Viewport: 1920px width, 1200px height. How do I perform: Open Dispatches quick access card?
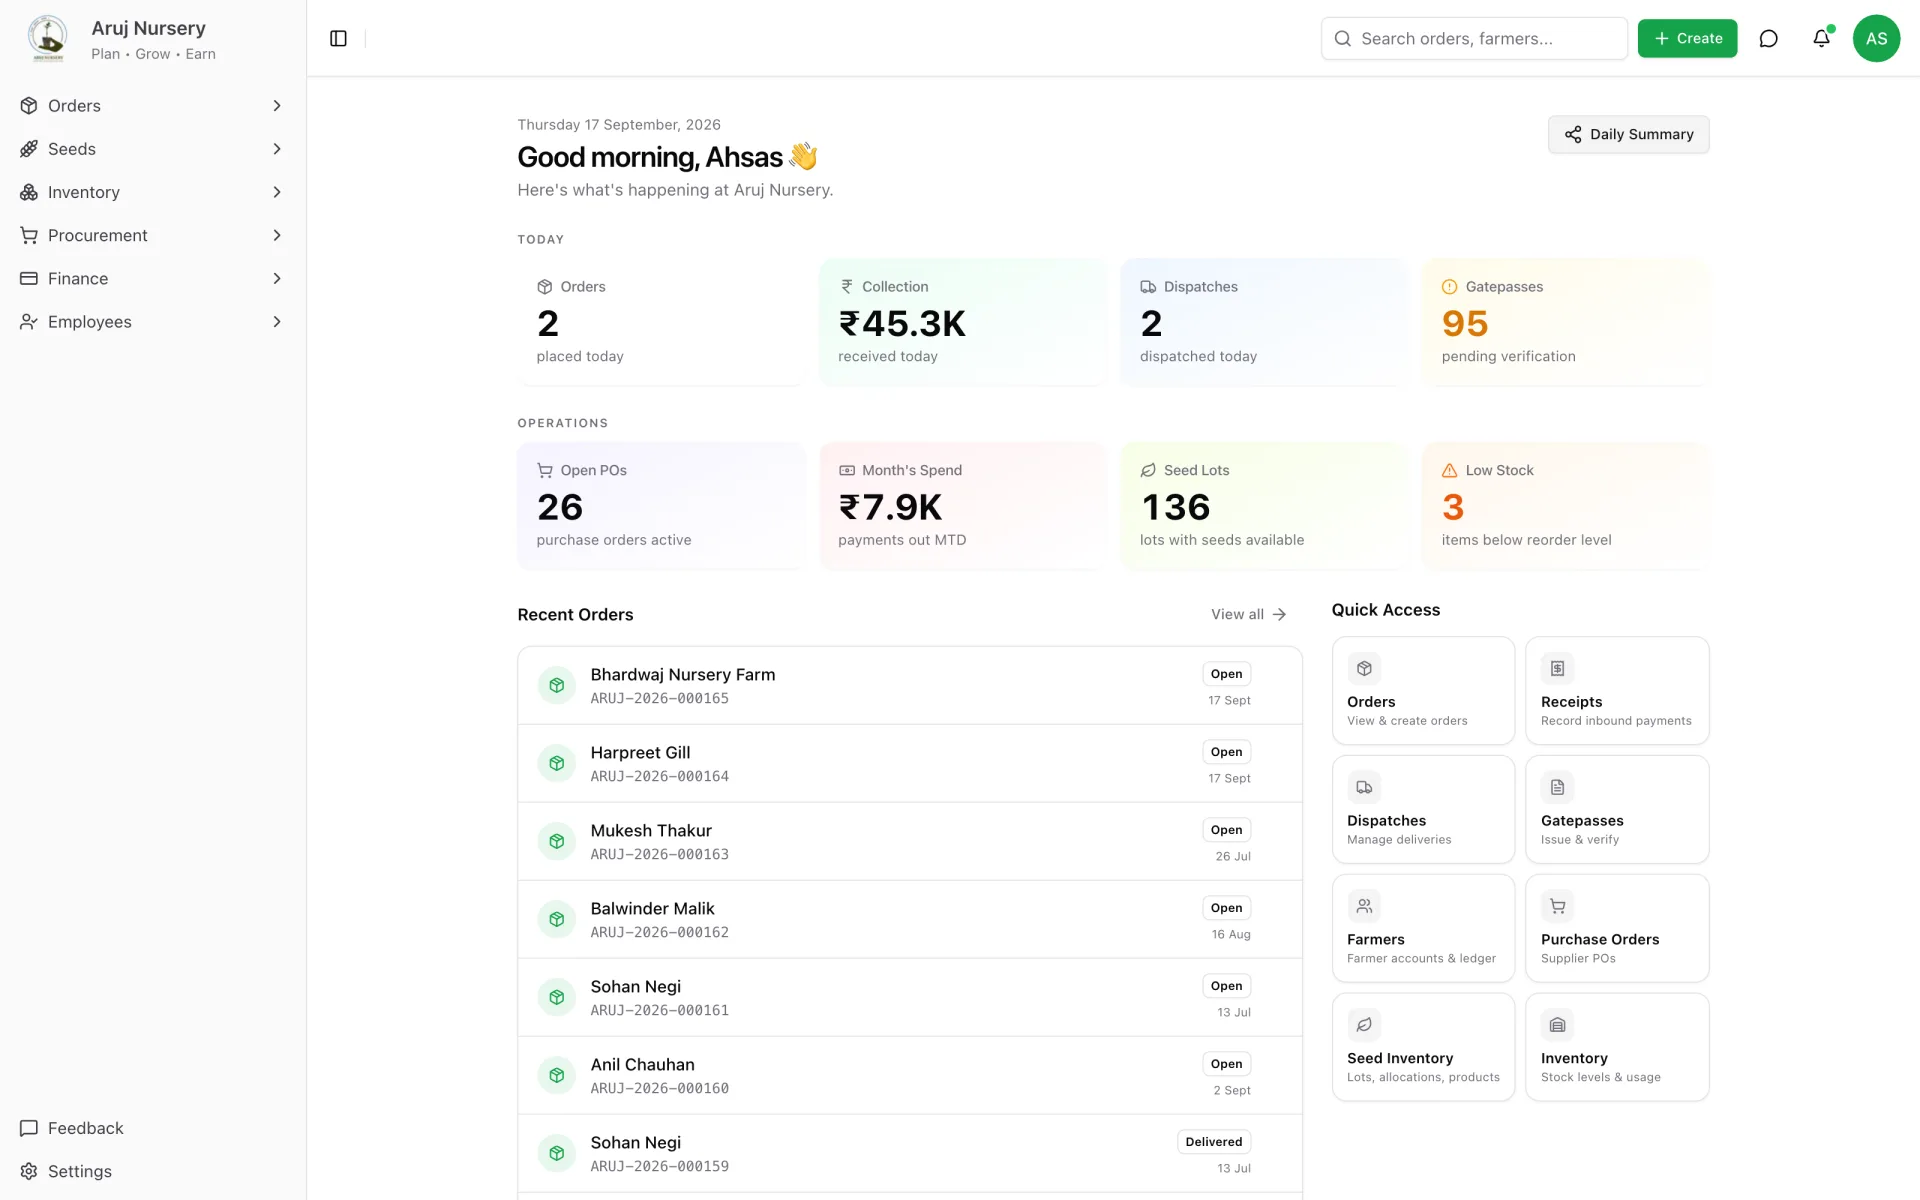tap(1423, 809)
